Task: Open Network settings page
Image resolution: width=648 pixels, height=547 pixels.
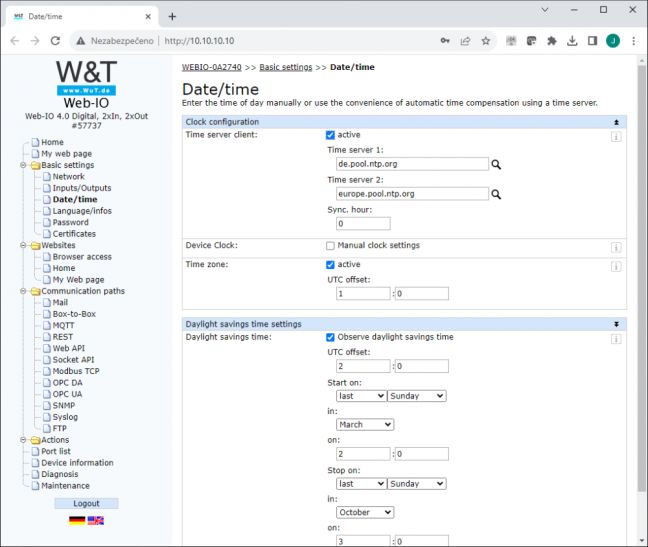Action: point(69,177)
